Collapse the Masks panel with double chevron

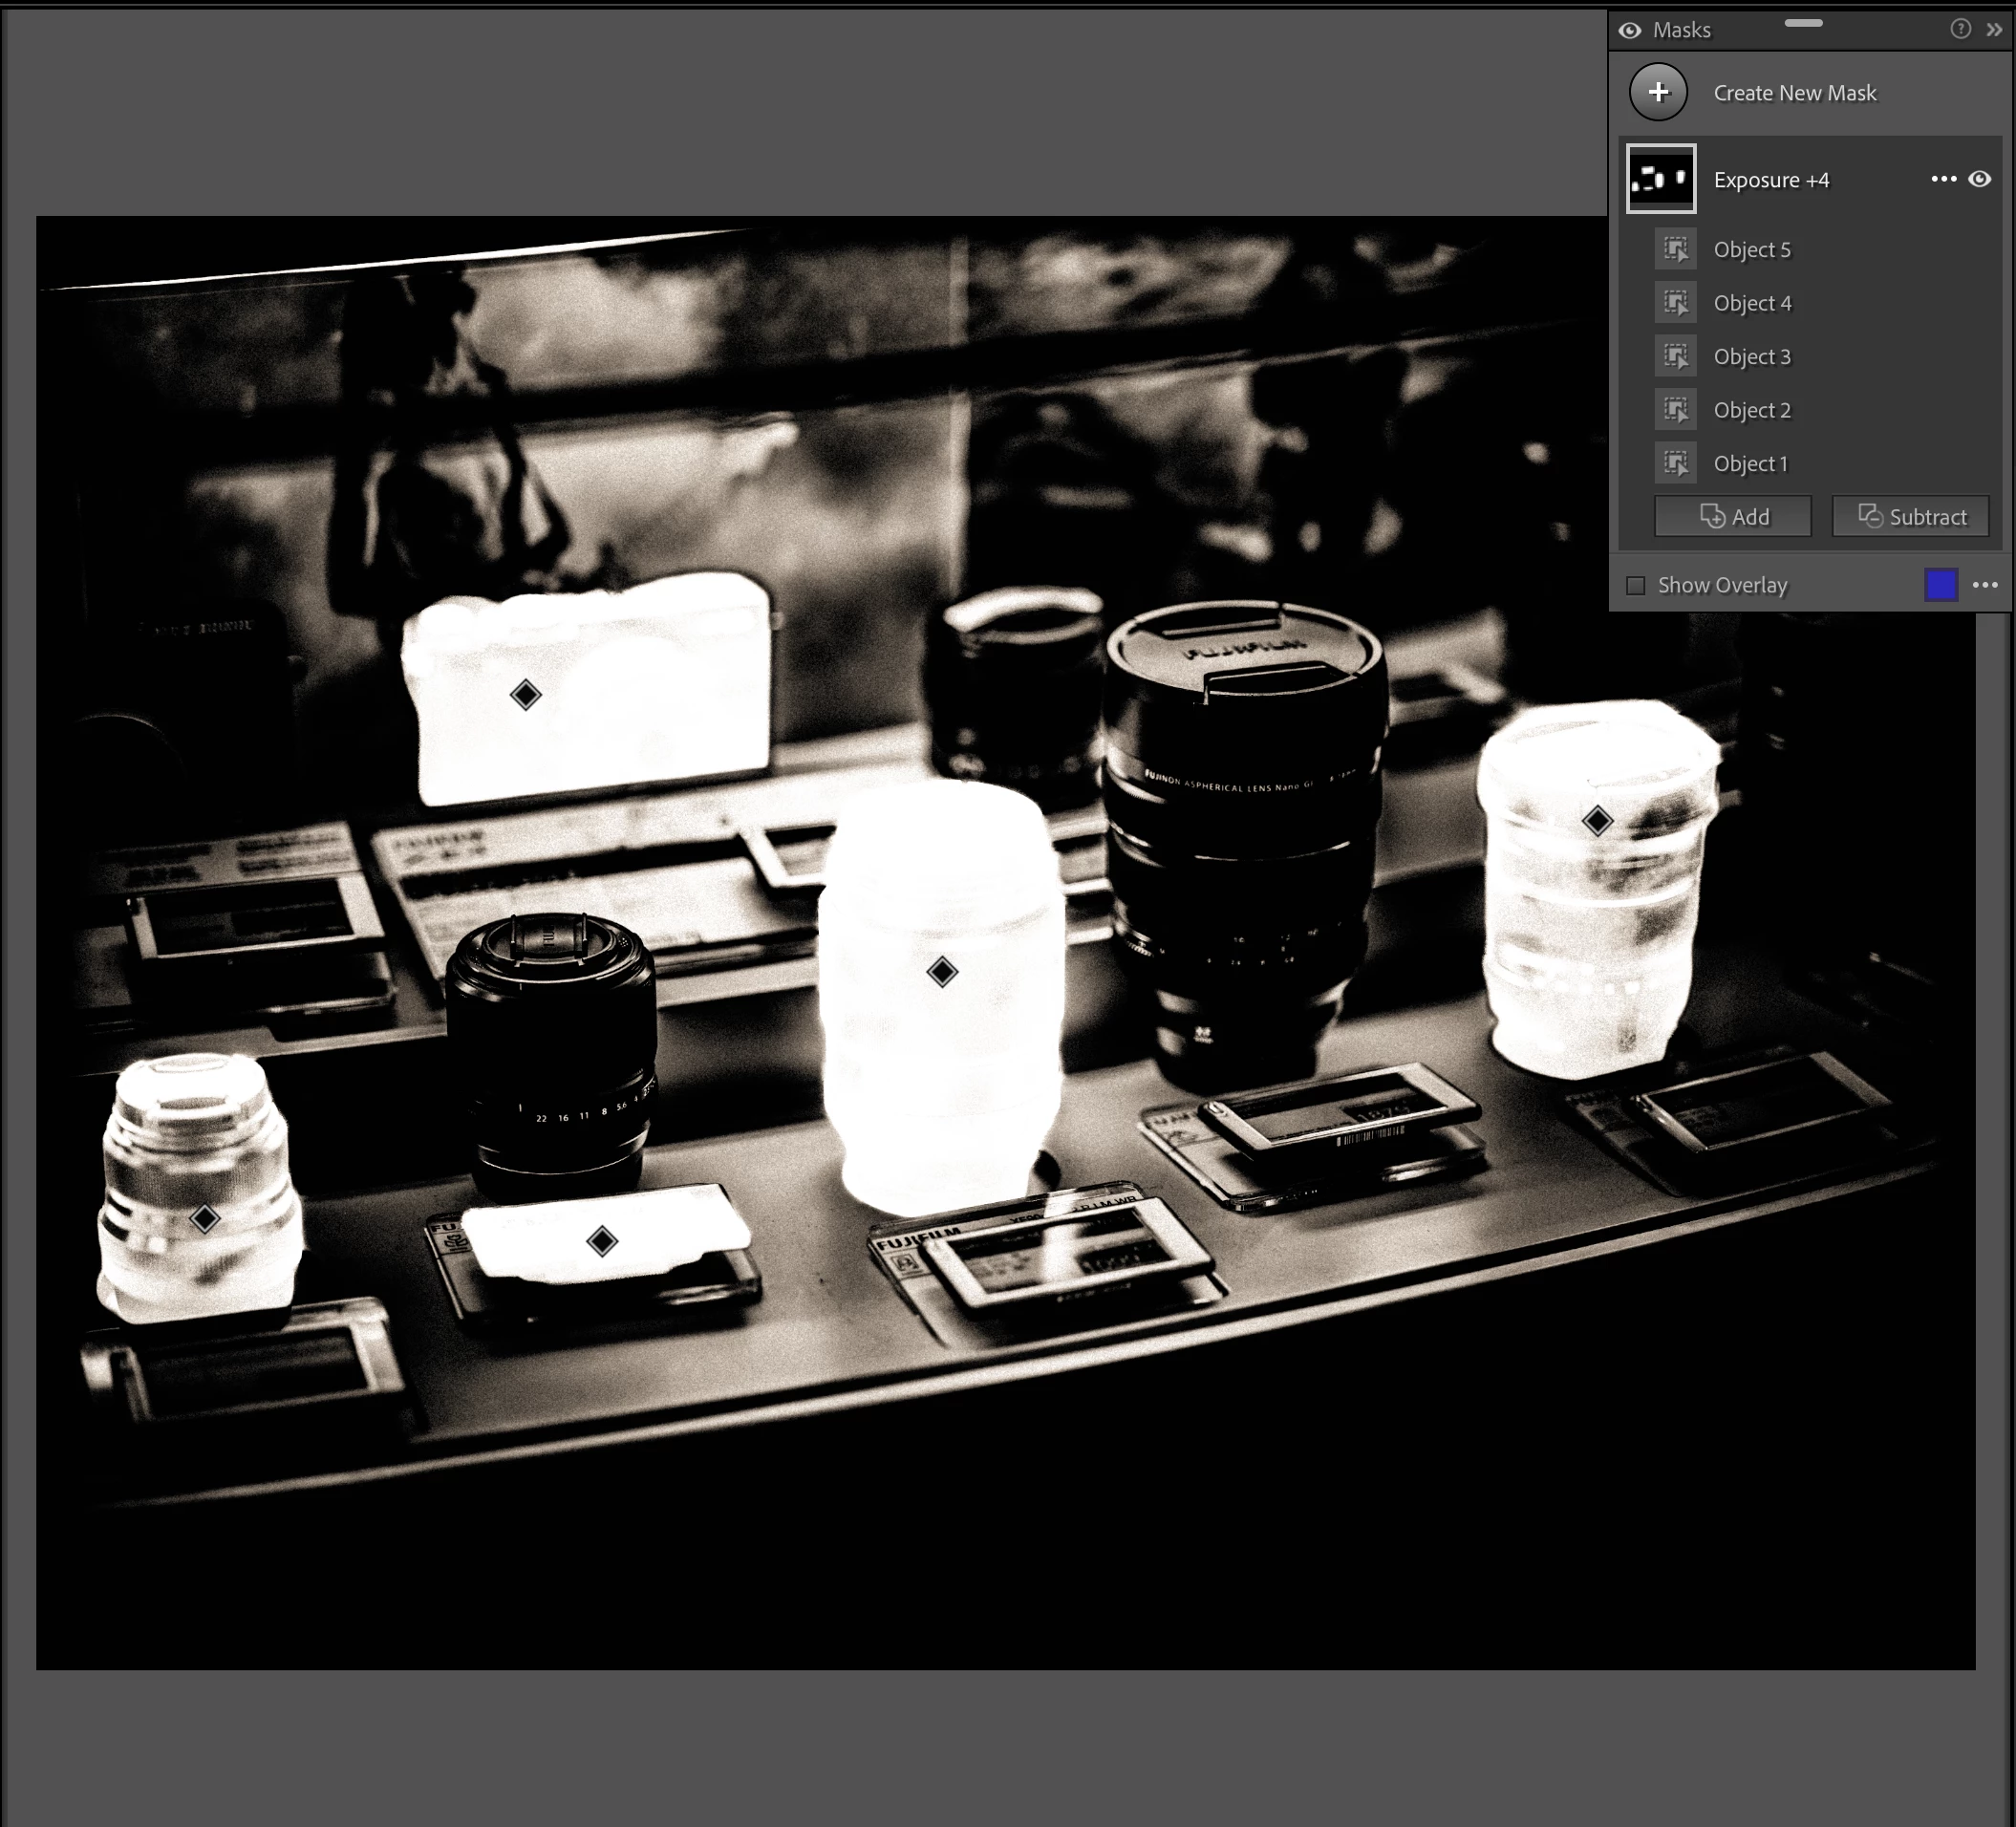click(1994, 30)
